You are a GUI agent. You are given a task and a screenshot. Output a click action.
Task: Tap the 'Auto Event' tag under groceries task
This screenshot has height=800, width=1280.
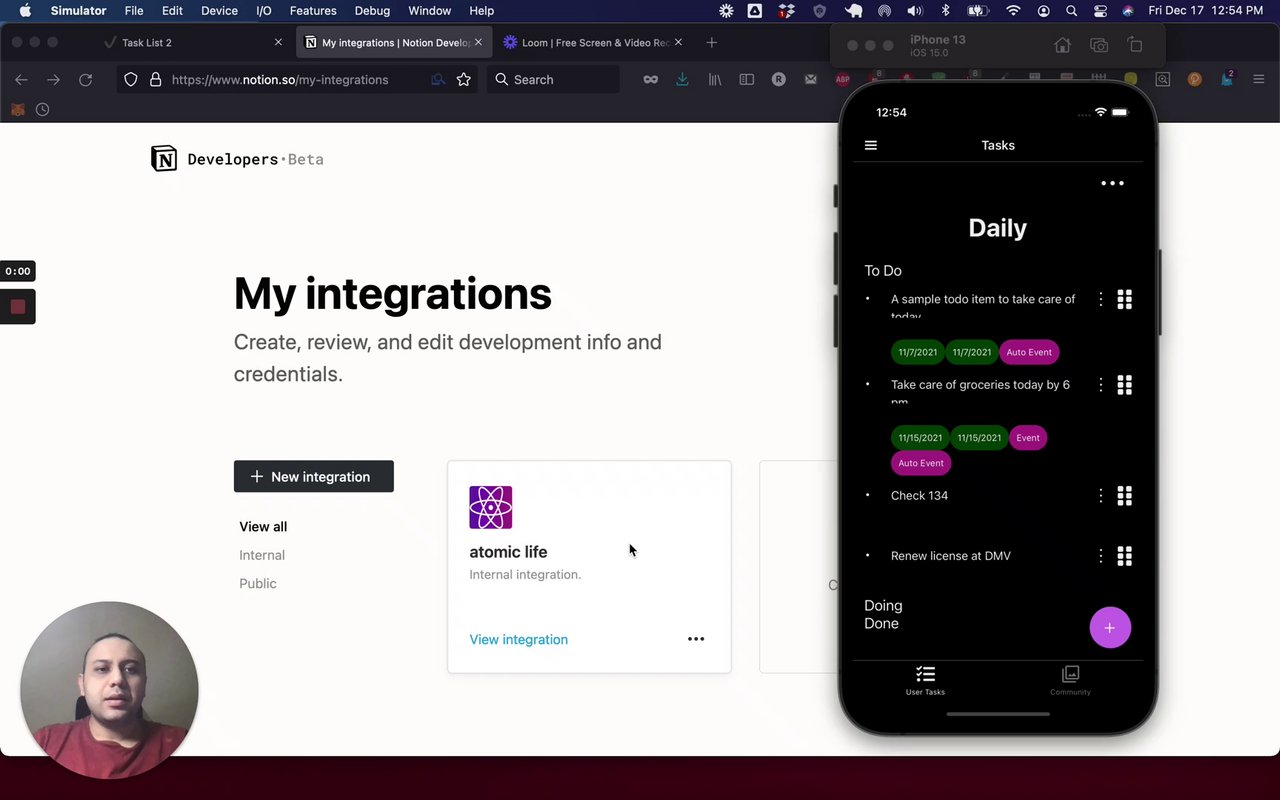pyautogui.click(x=921, y=463)
